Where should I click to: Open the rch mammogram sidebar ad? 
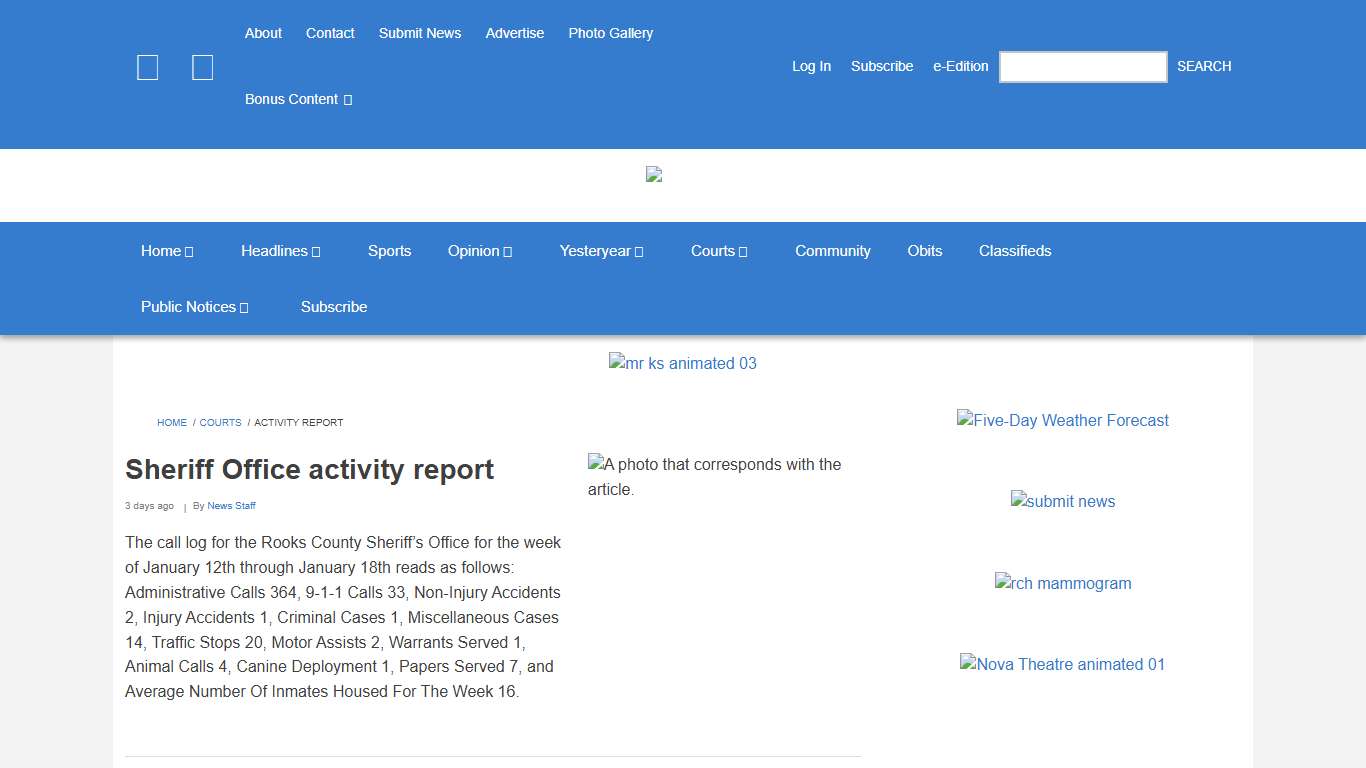tap(1063, 583)
